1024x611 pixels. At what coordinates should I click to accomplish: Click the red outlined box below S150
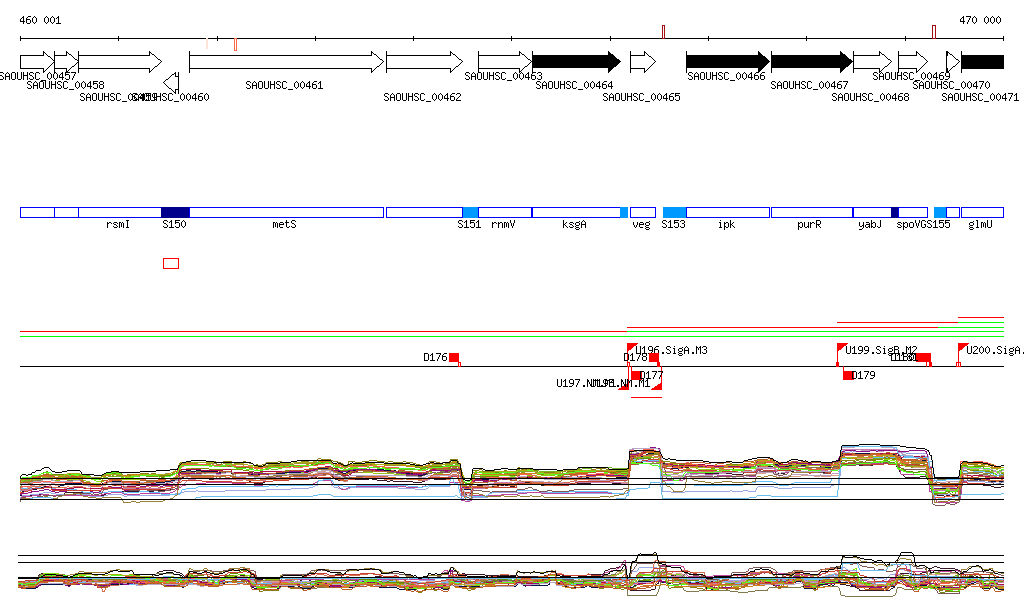click(x=171, y=263)
